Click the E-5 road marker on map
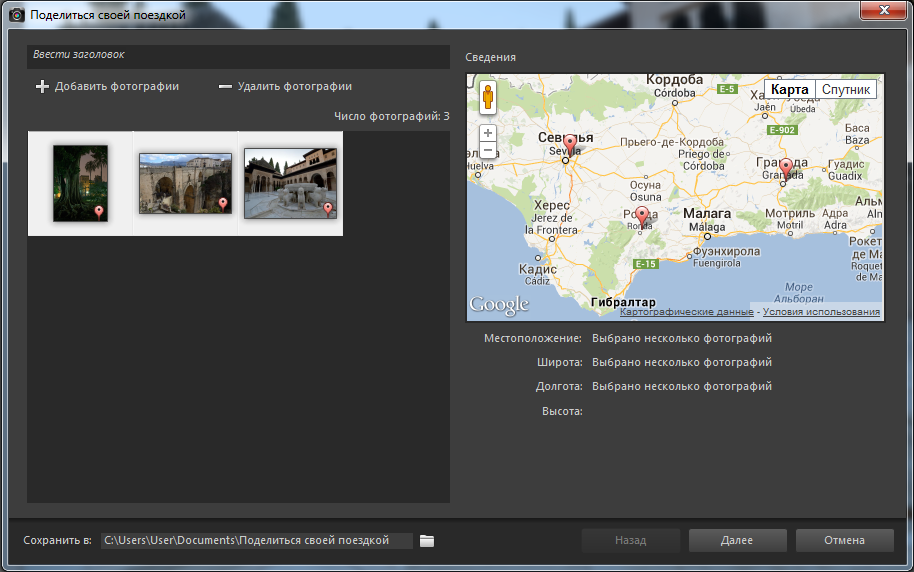Viewport: 914px width, 572px height. (x=727, y=89)
